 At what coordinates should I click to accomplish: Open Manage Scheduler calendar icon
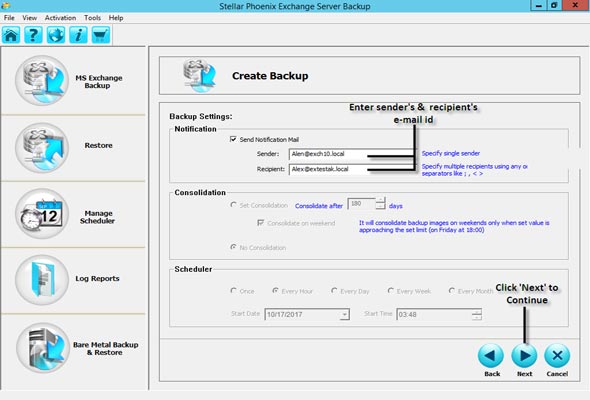click(x=42, y=213)
